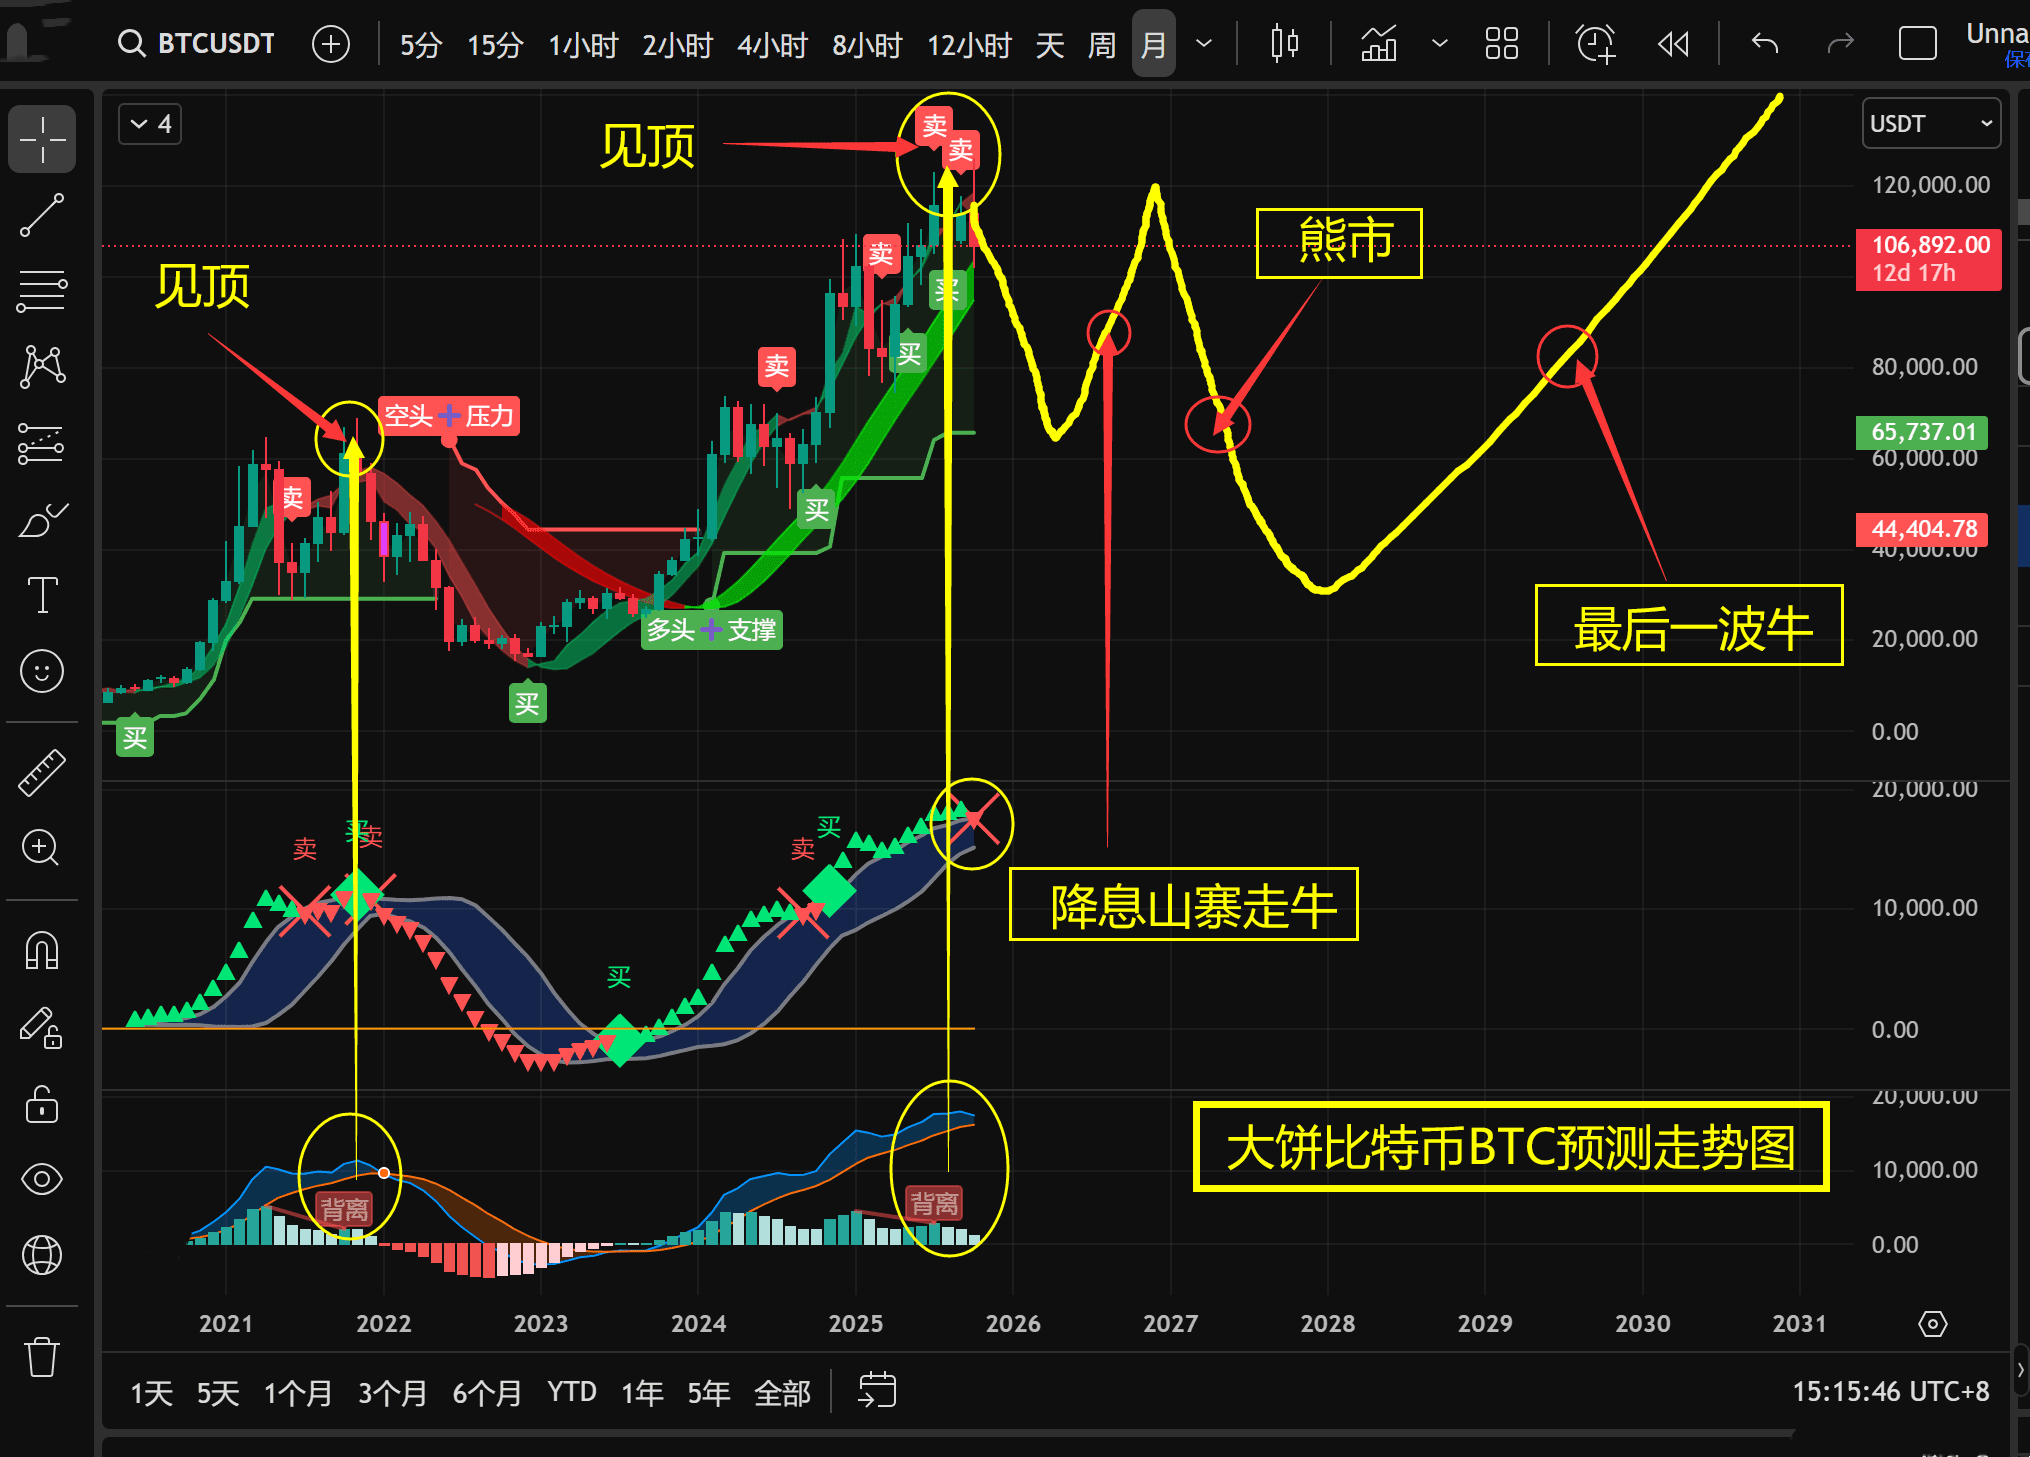Screen dimensions: 2030x1457
Task: Click the create alert clock icon
Action: (x=1595, y=44)
